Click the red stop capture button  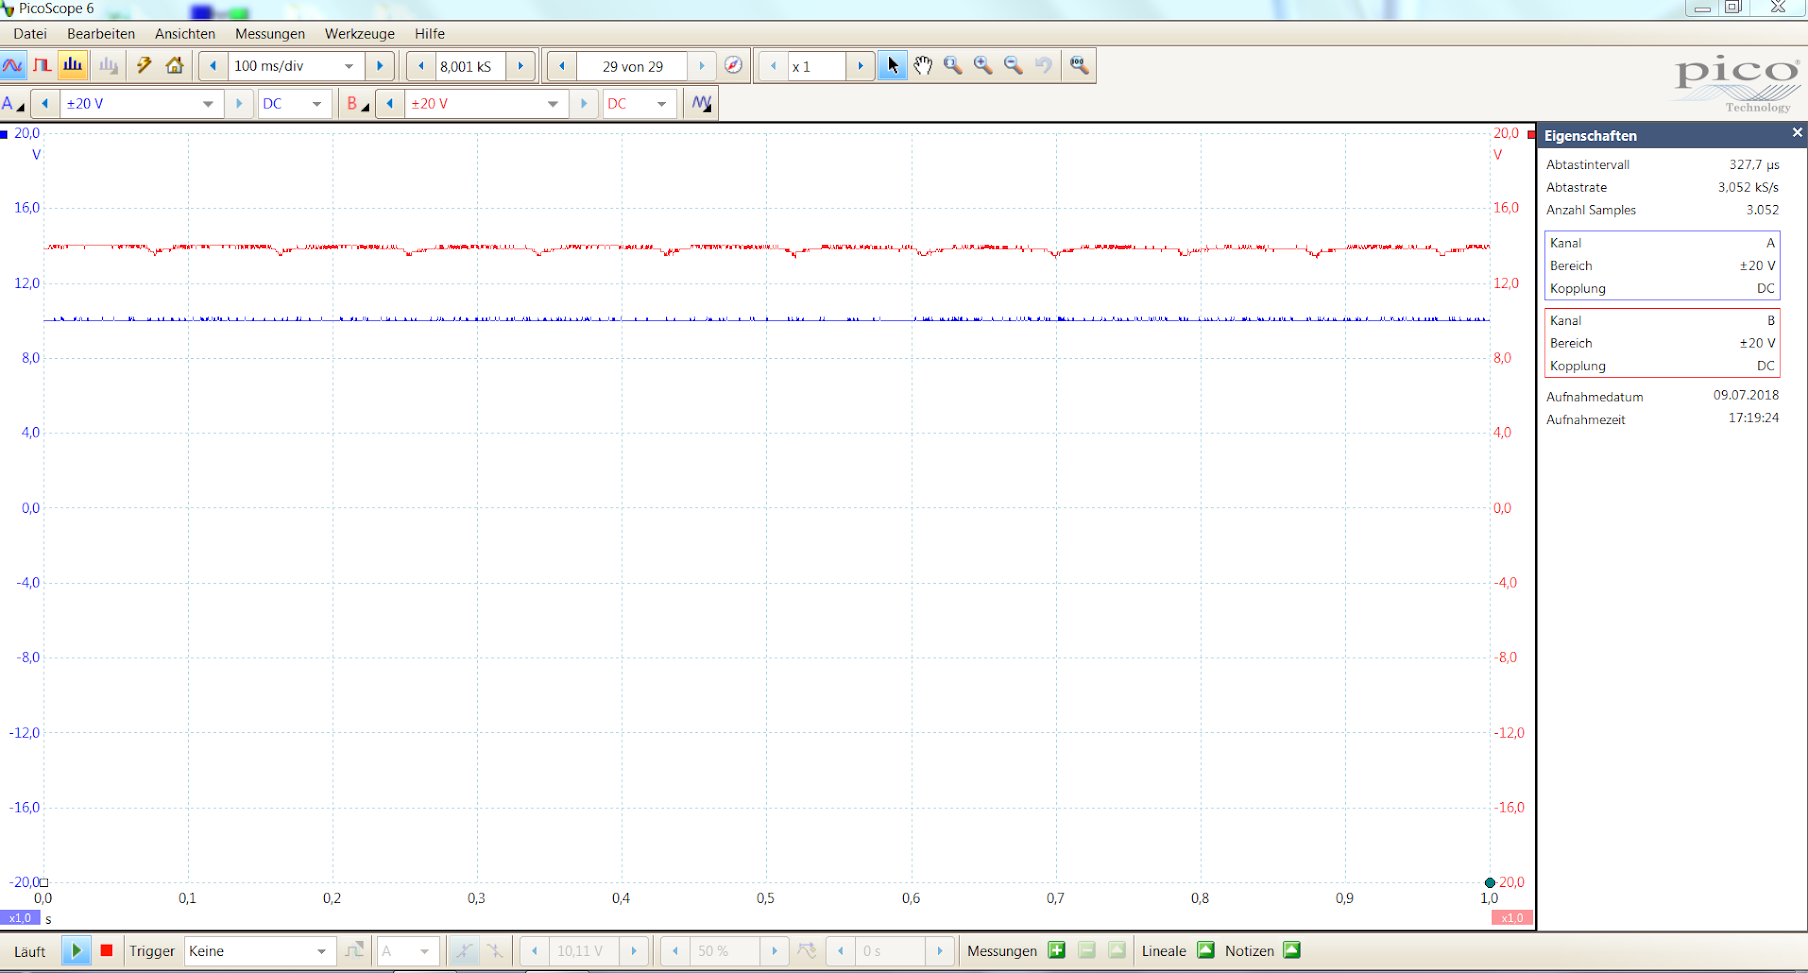[x=107, y=951]
